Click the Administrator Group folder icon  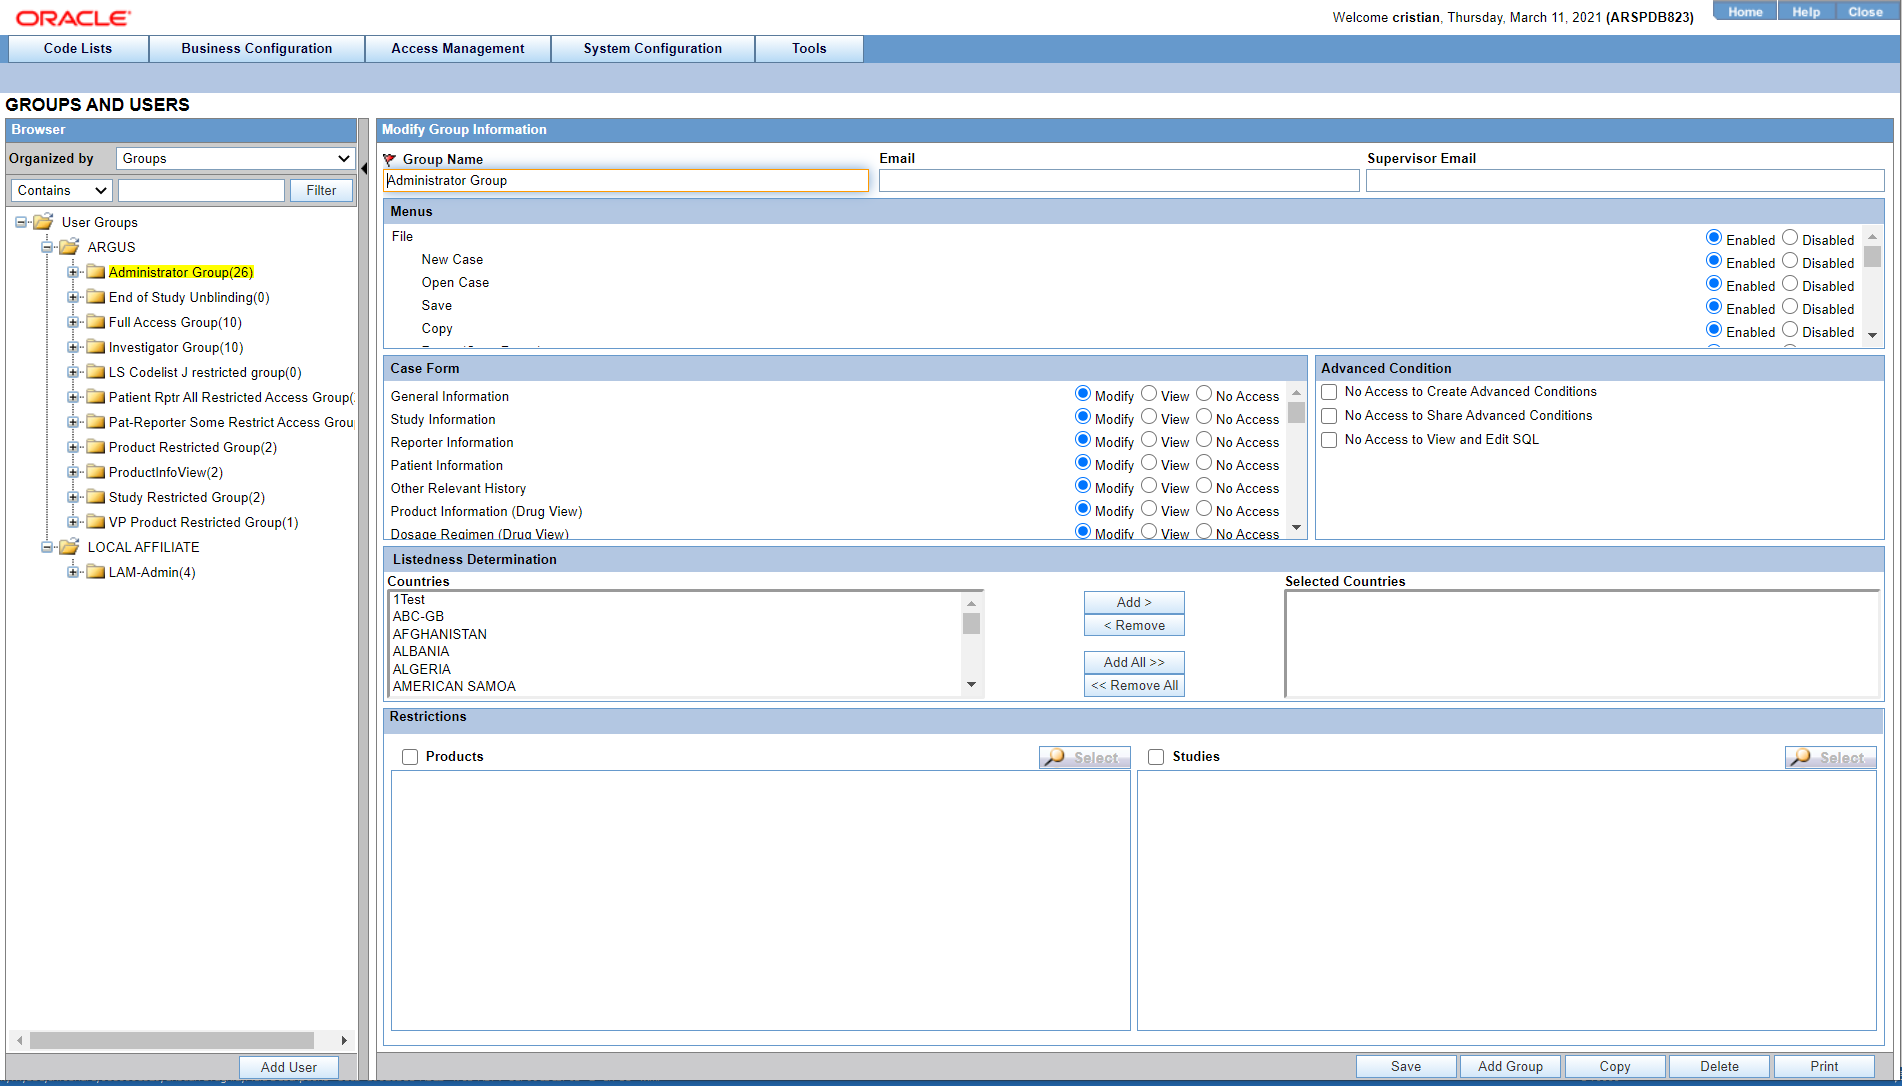coord(95,272)
